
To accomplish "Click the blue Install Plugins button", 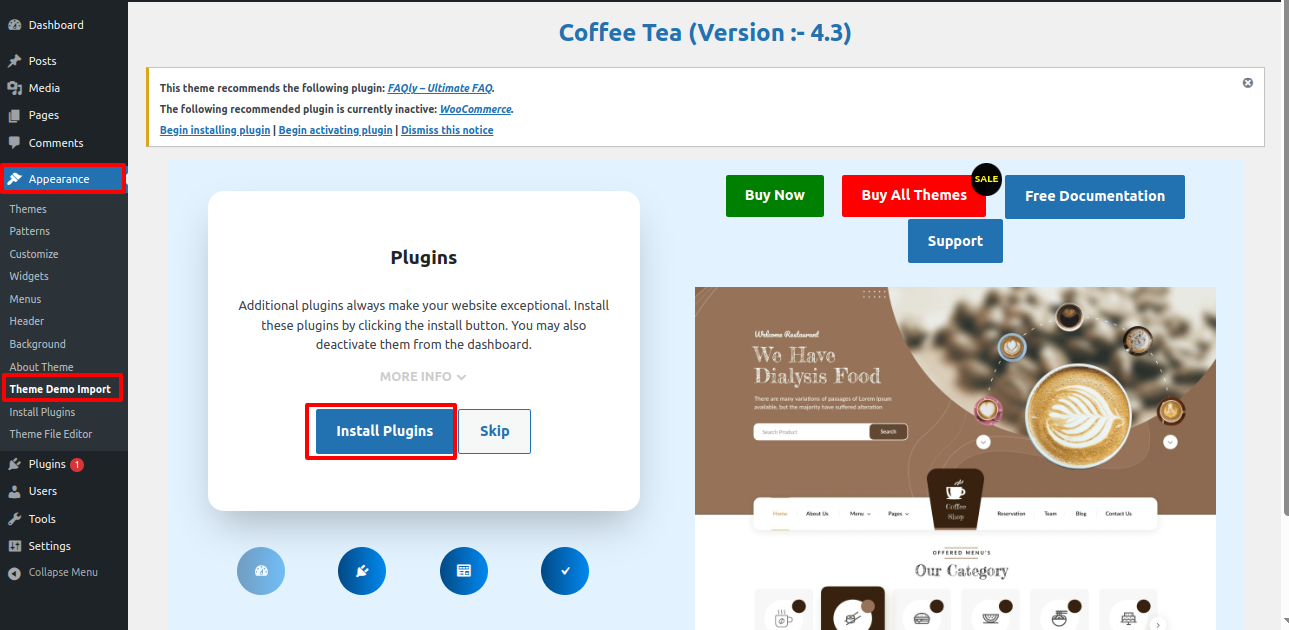I will coord(385,431).
